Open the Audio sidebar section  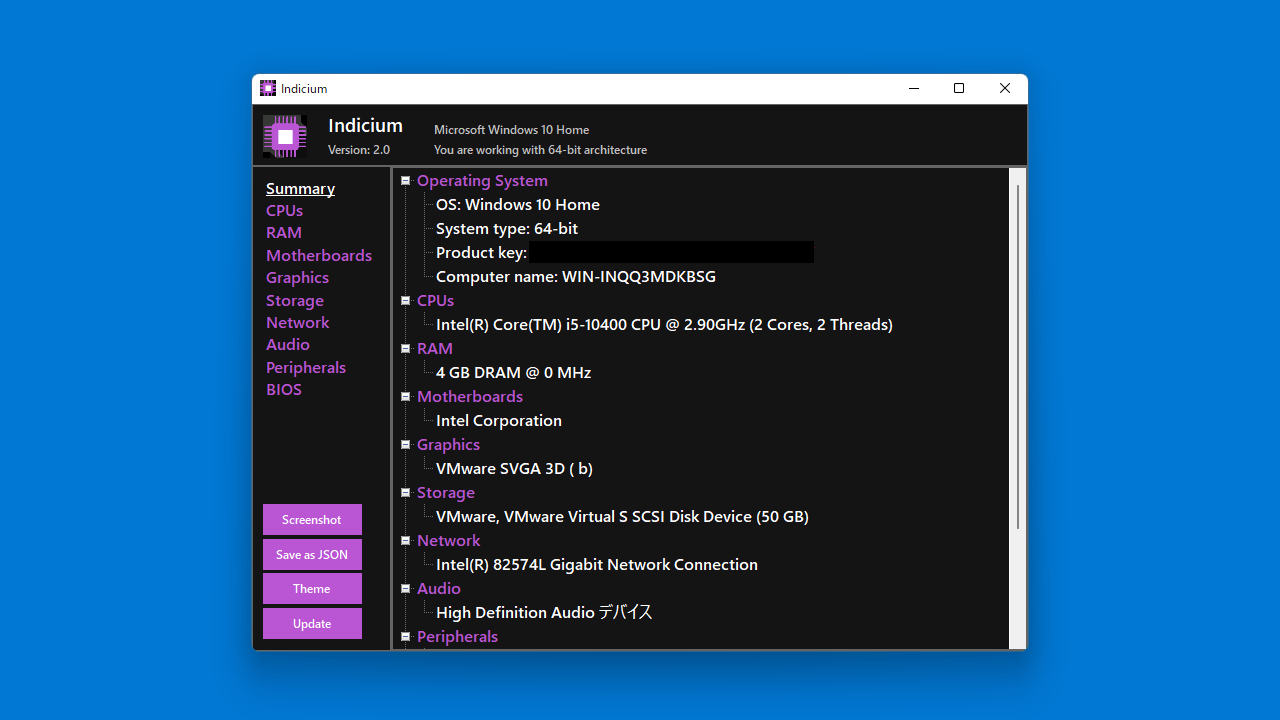(x=288, y=345)
